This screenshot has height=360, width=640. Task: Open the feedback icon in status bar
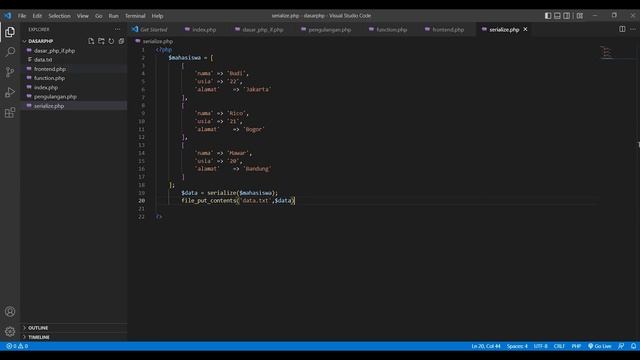click(621, 346)
